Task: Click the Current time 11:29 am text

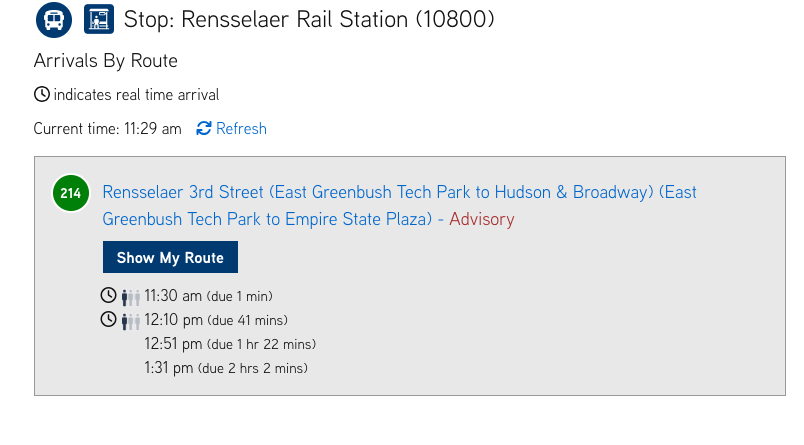Action: coord(108,129)
